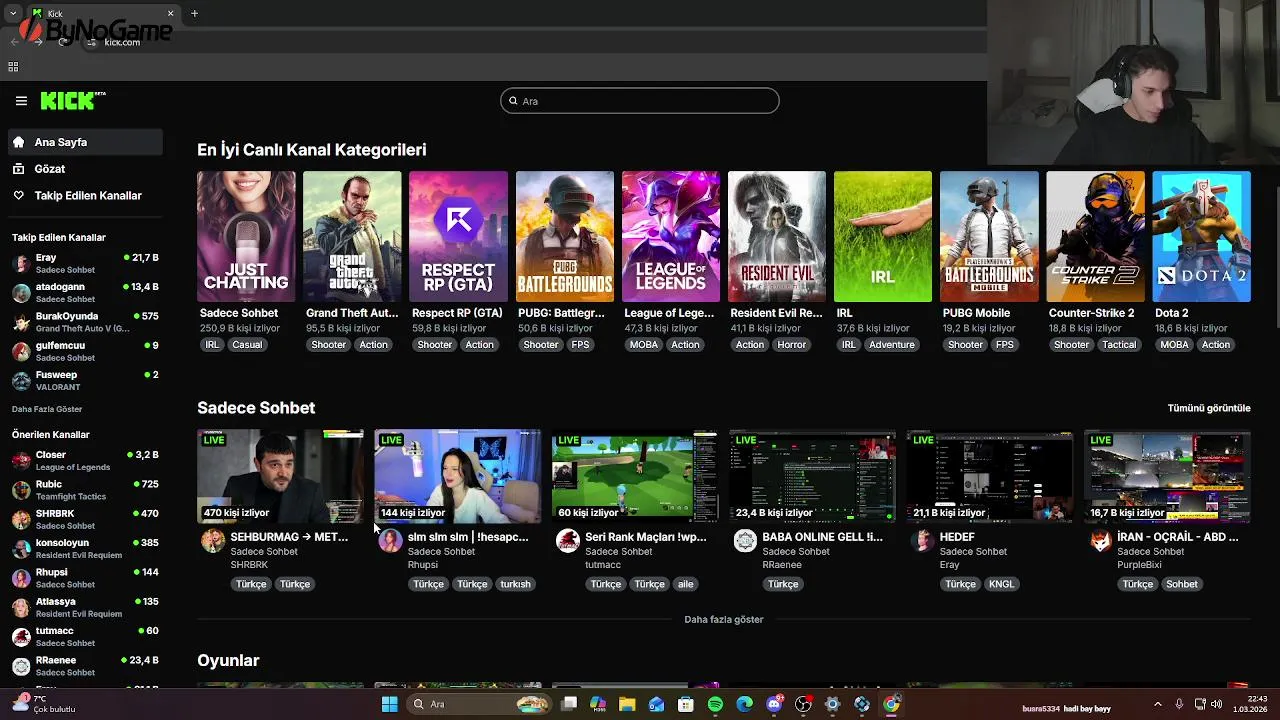This screenshot has width=1280, height=720.
Task: Click the Casual tag under Sadece Sohbet
Action: (247, 345)
